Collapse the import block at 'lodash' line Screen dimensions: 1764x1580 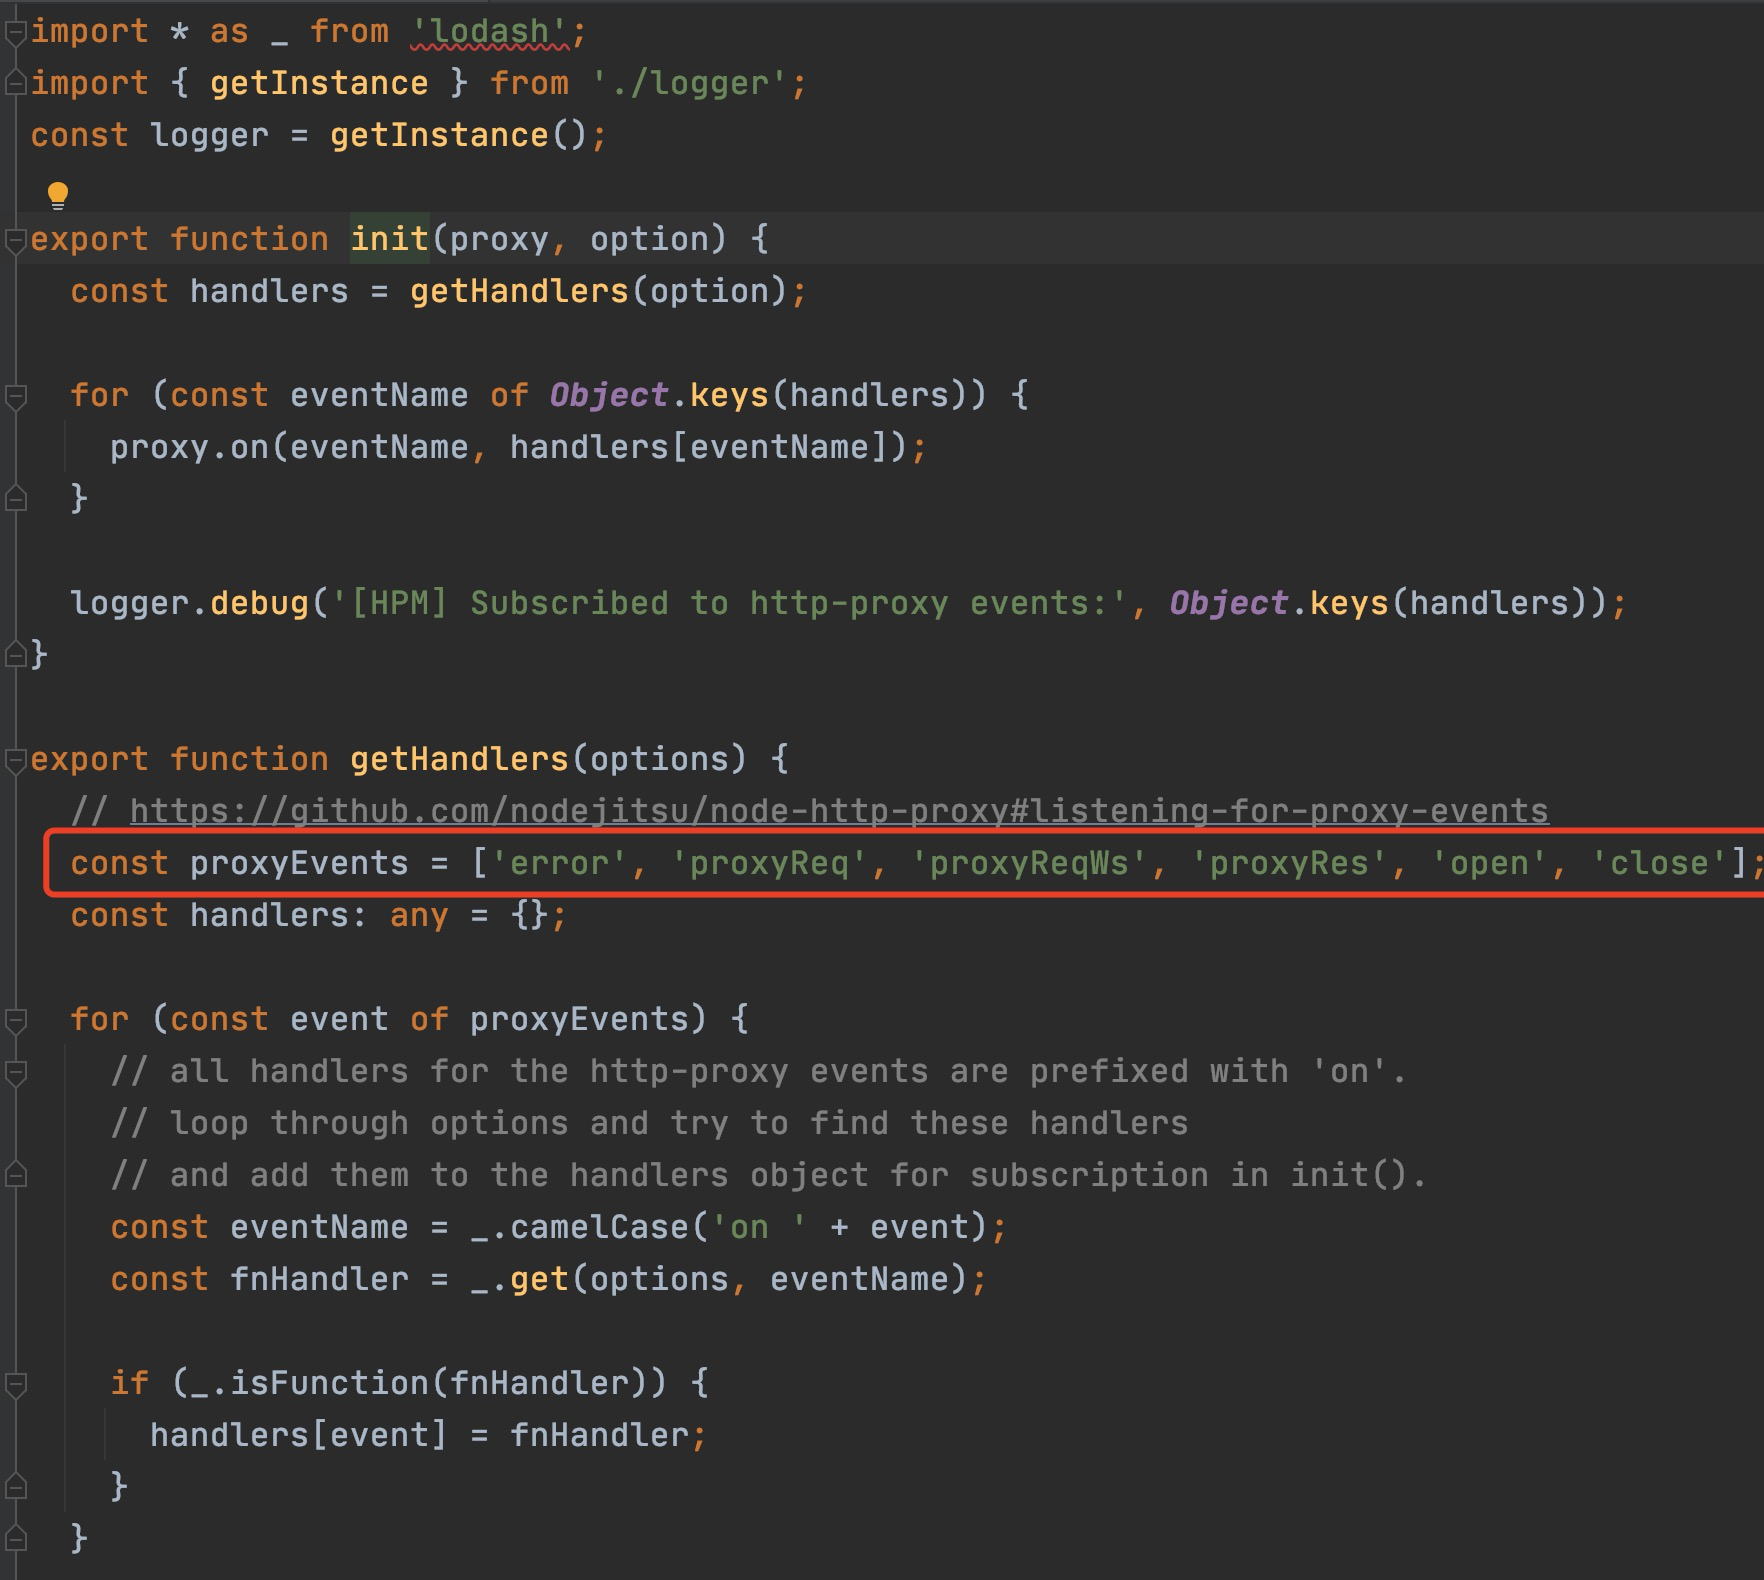pos(15,32)
